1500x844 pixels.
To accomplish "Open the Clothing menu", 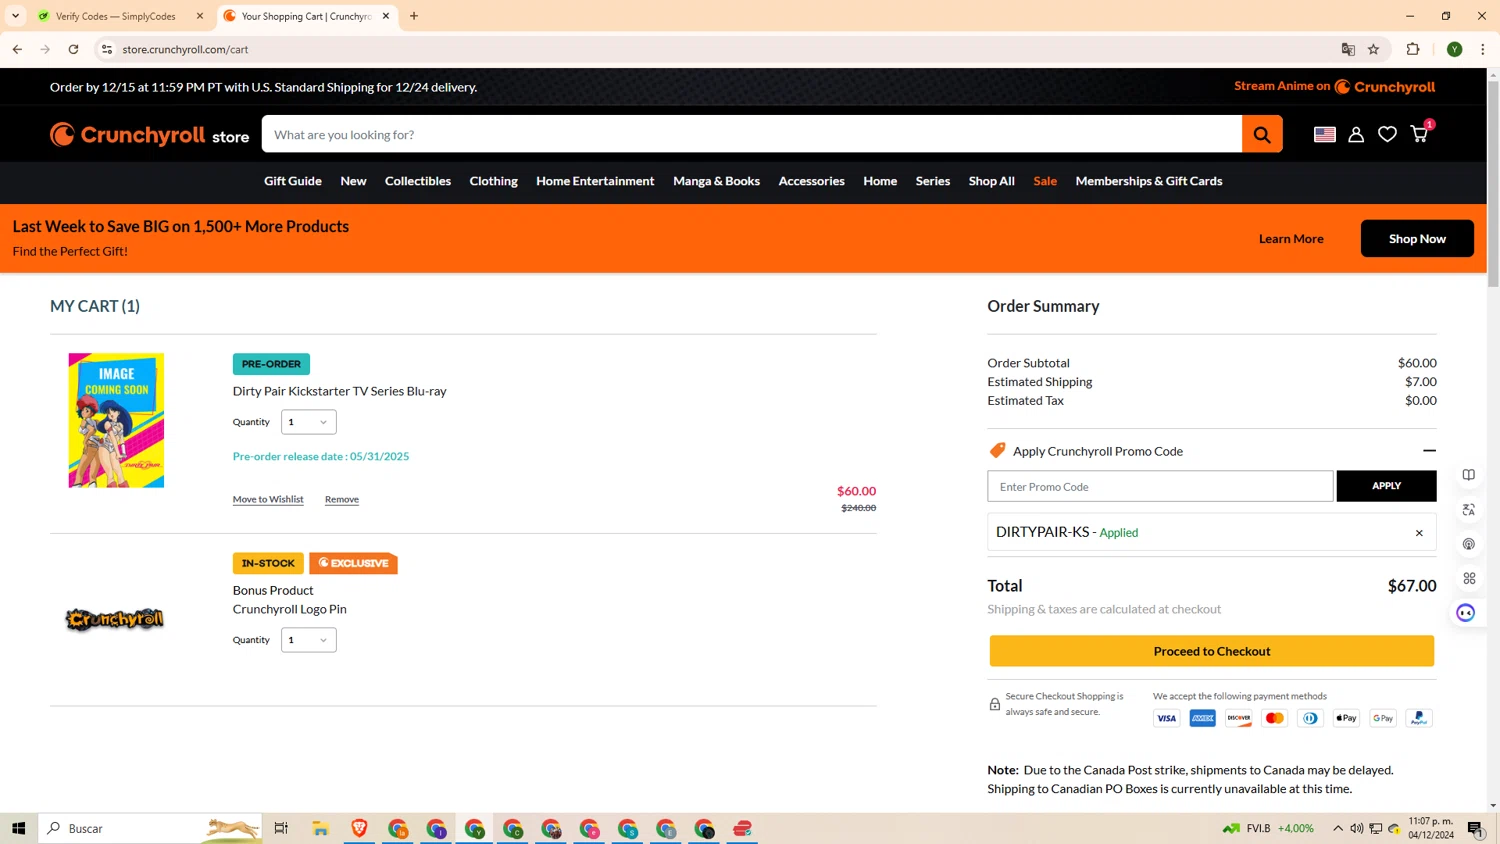I will [x=494, y=181].
